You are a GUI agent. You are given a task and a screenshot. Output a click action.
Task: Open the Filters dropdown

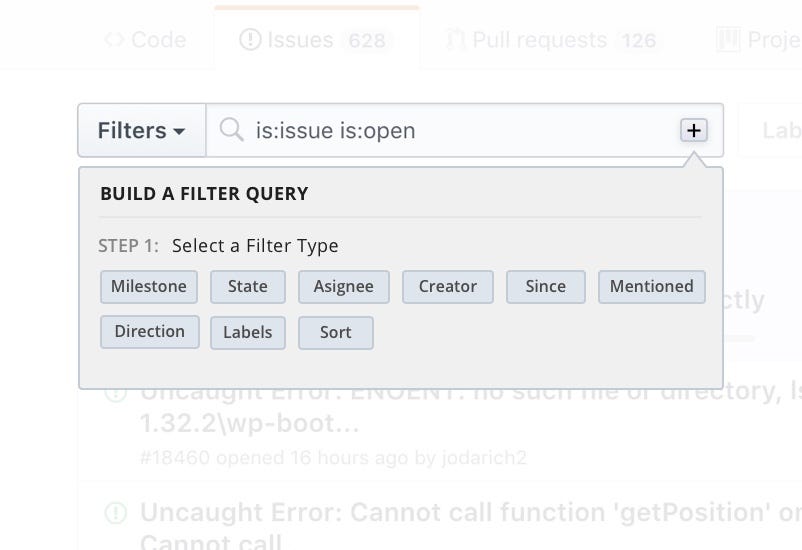click(141, 130)
